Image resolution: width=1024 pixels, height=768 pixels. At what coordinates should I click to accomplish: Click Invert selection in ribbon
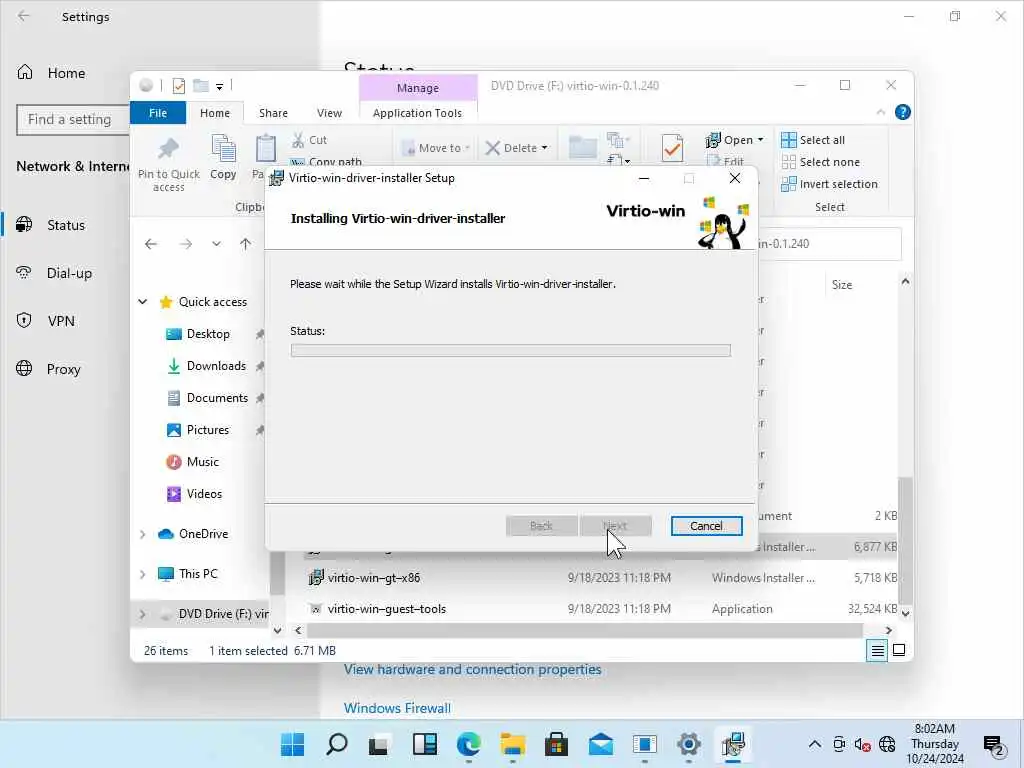pyautogui.click(x=829, y=184)
